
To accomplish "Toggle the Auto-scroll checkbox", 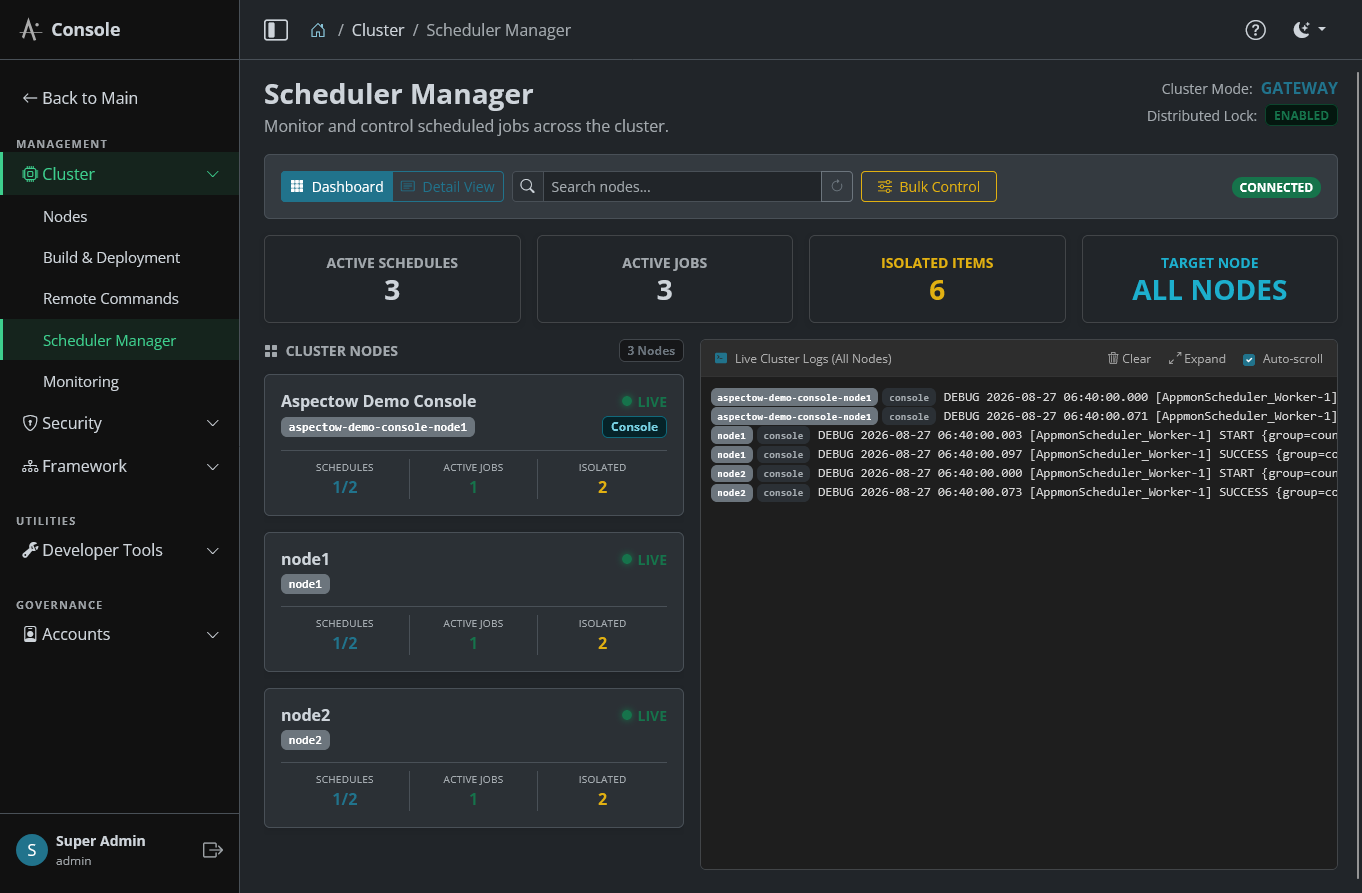I will [1249, 359].
